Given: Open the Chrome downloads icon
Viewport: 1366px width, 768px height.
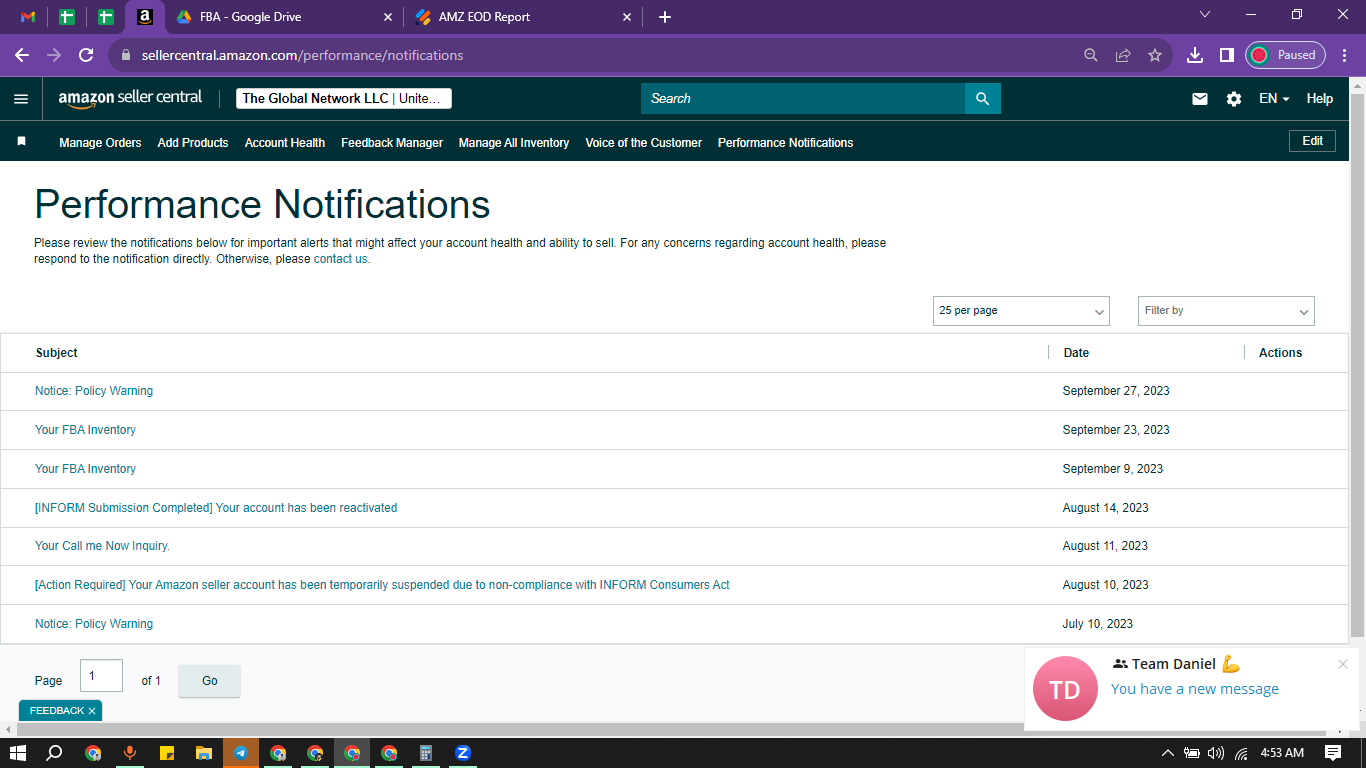Looking at the screenshot, I should (x=1194, y=55).
